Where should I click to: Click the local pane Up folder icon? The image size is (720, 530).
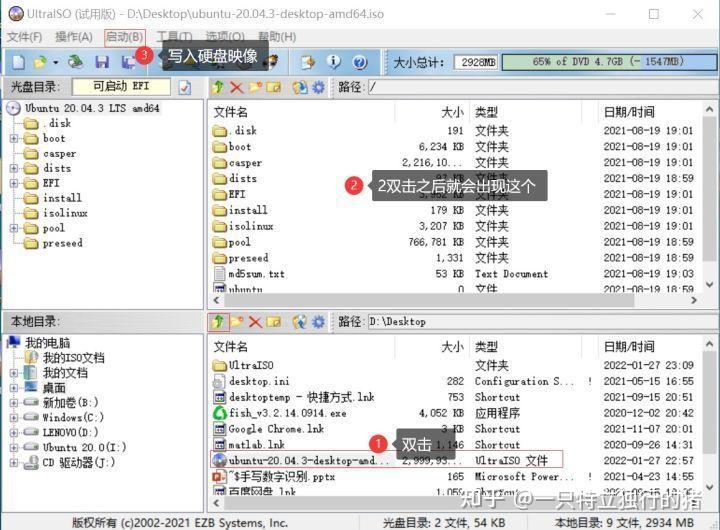click(x=218, y=321)
